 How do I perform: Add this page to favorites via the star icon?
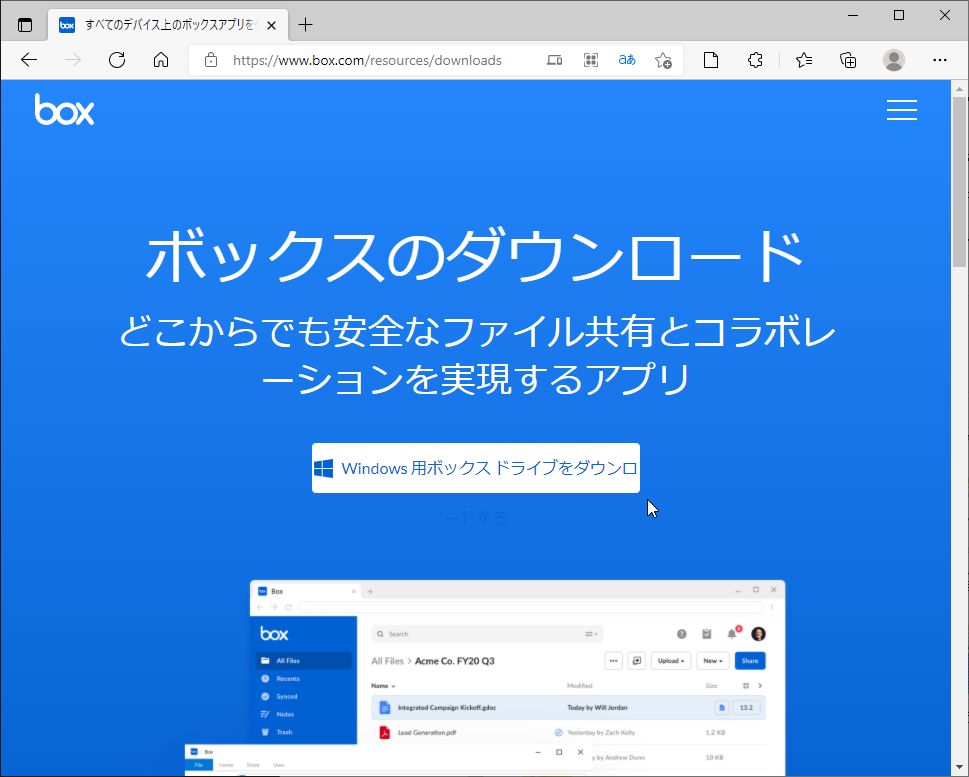click(664, 60)
